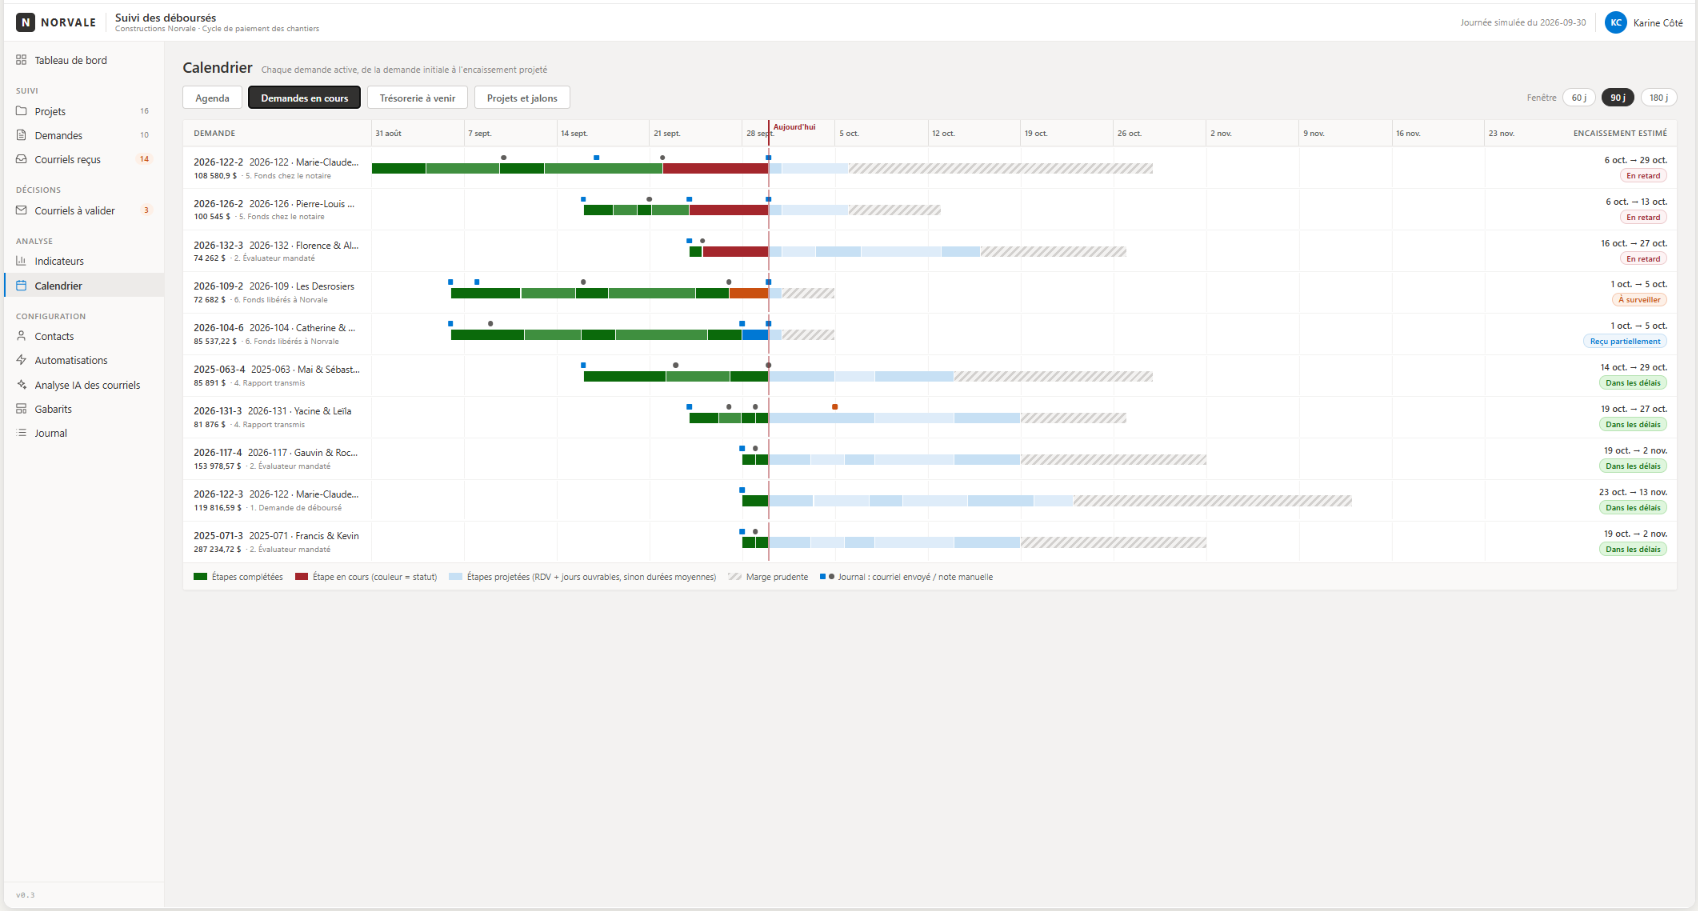Viewport: 1698px width, 911px height.
Task: Open the Automatisations settings link
Action: tap(84, 360)
